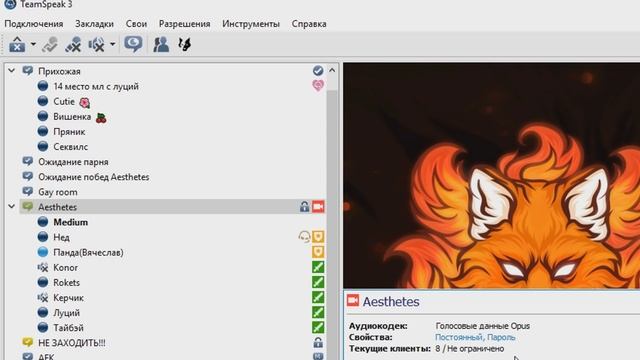Screen dimensions: 640x360
Task: Click the fox banner image
Action: point(491,176)
